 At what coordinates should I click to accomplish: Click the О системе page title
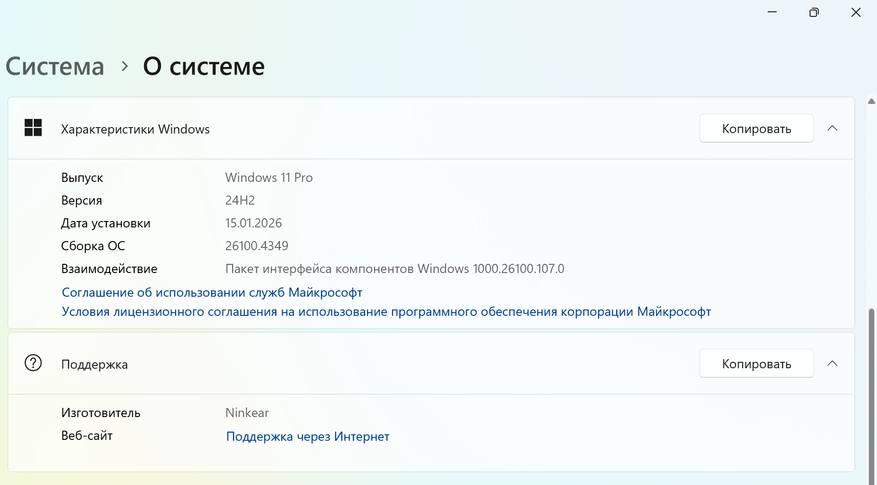tap(204, 67)
